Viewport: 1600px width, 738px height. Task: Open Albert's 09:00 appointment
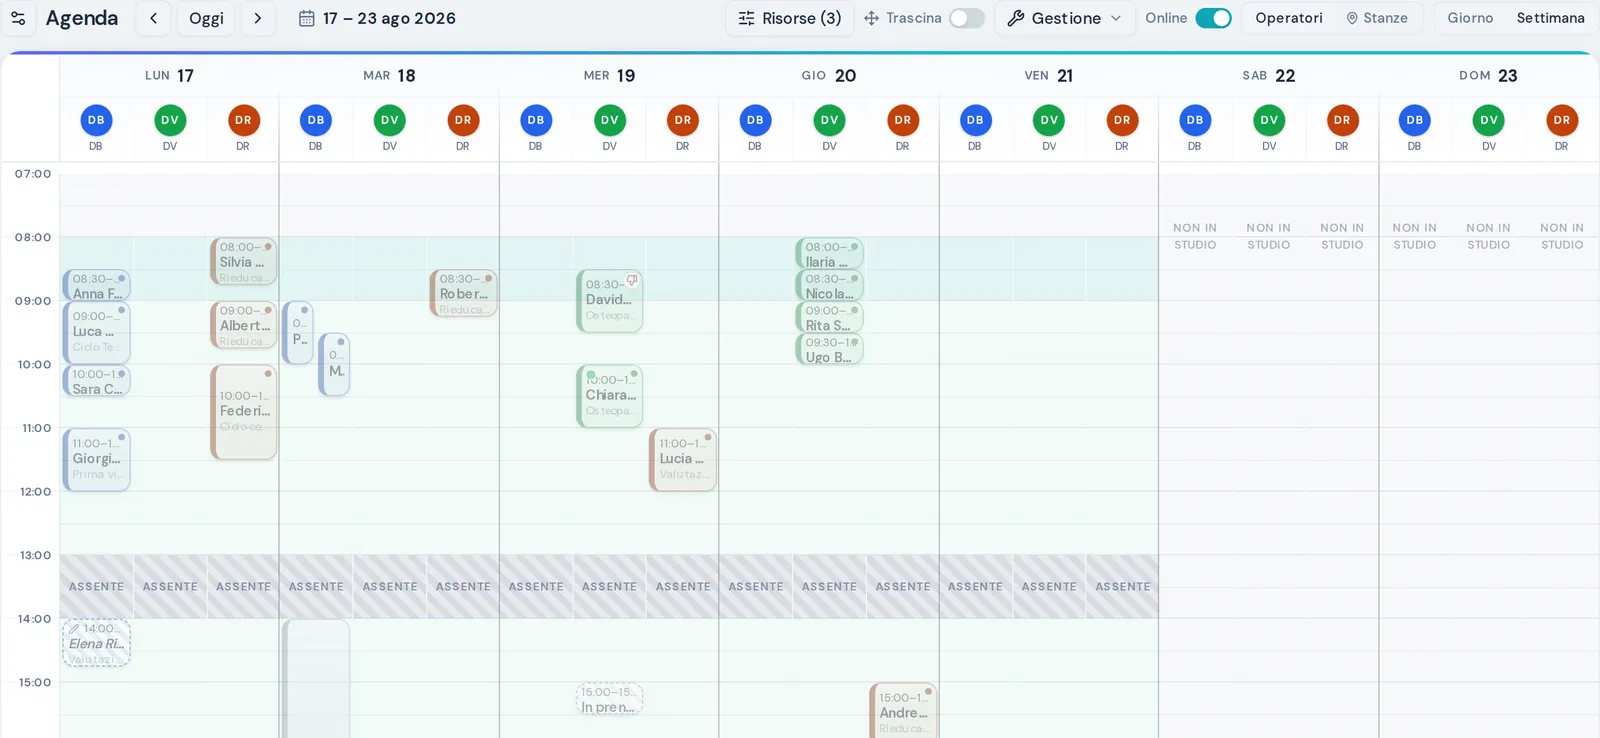tap(244, 325)
